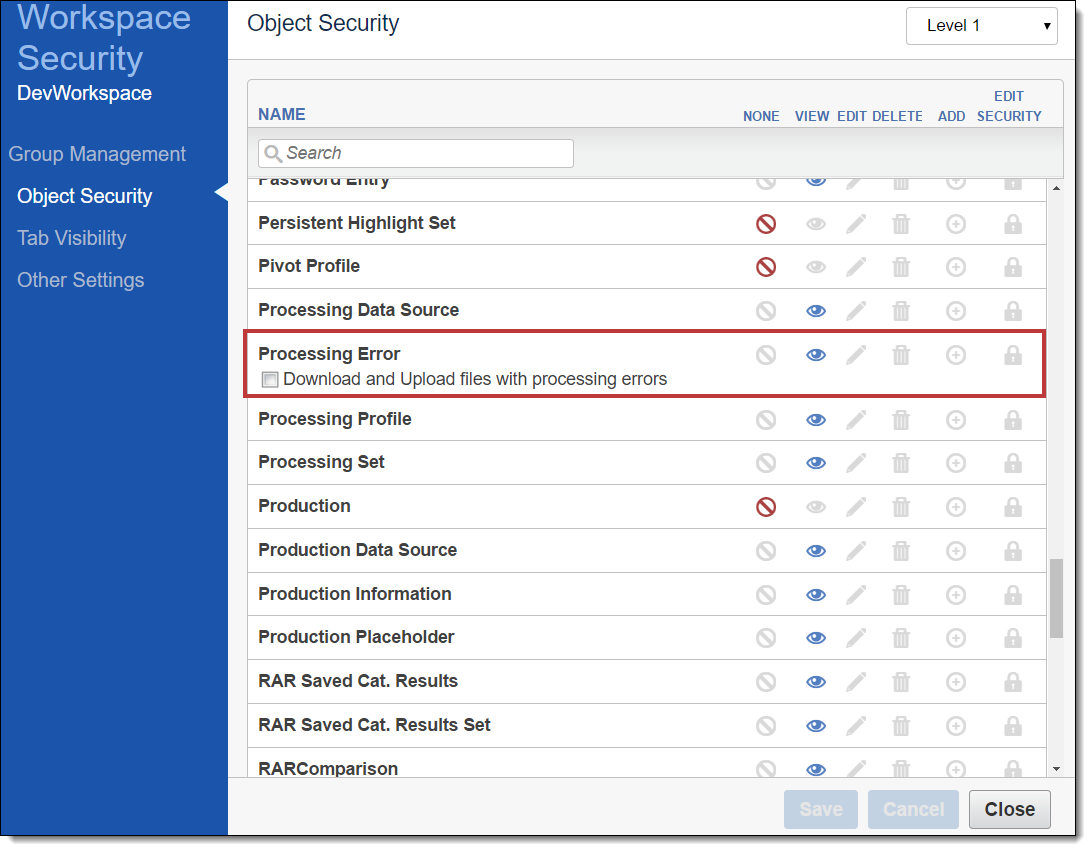This screenshot has width=1091, height=851.
Task: Click lock icon for Production Placeholder row
Action: (1013, 638)
